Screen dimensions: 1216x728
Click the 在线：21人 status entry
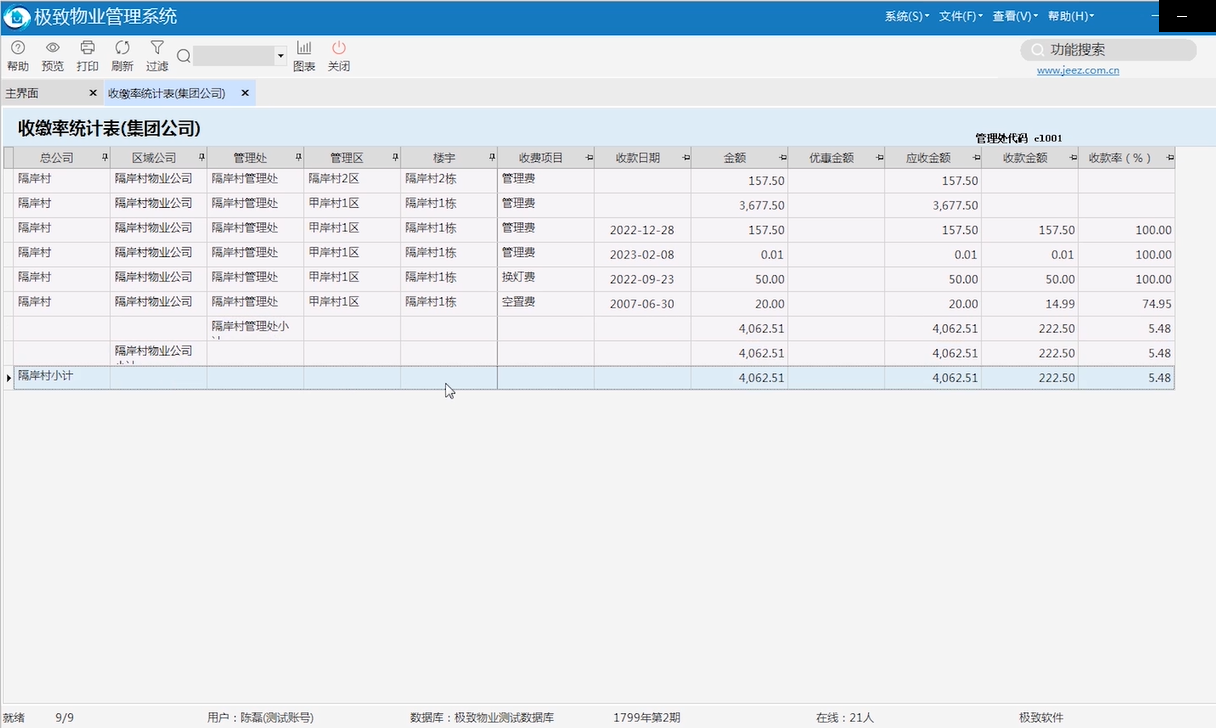pos(845,717)
